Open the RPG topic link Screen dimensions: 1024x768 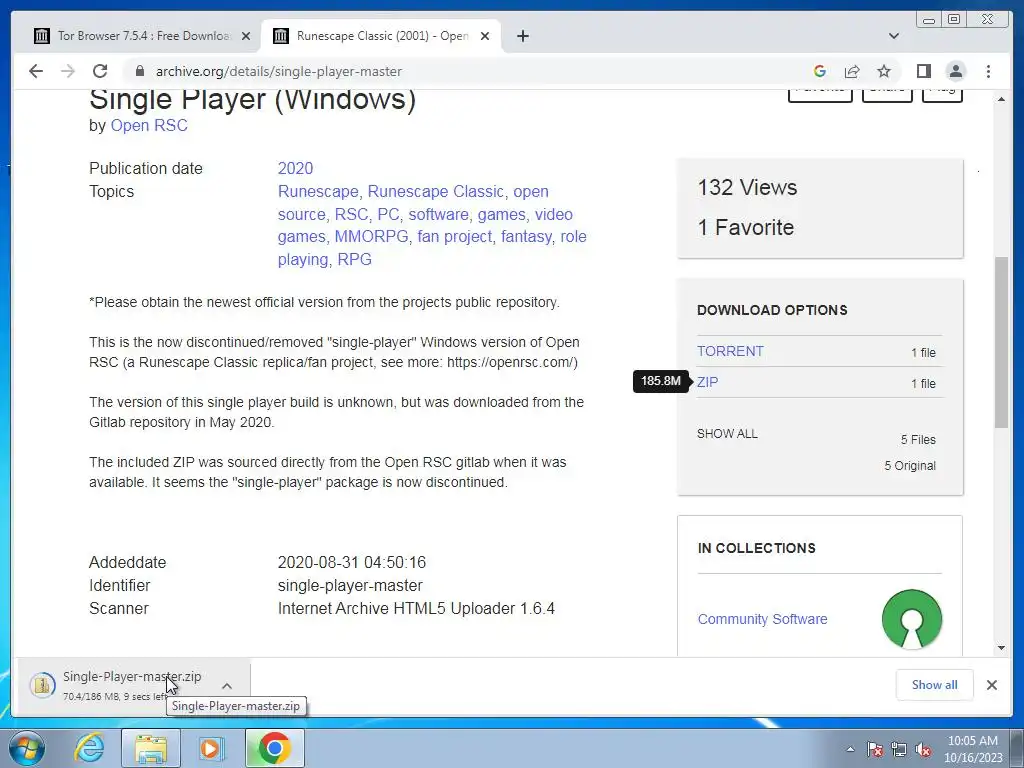(354, 259)
